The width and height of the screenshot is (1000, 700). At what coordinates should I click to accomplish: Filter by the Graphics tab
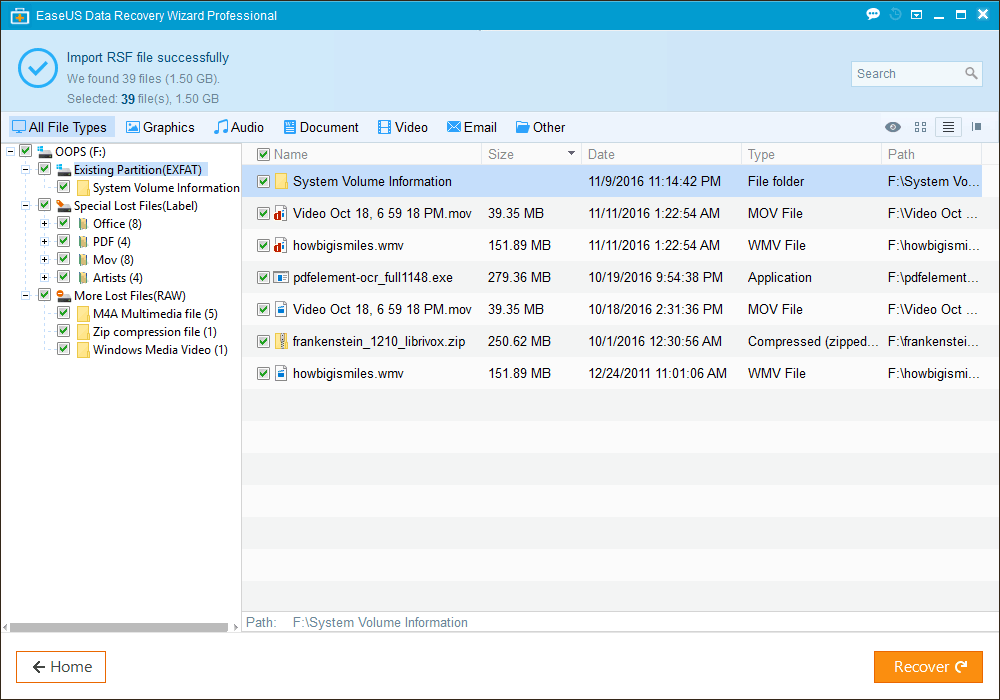[x=160, y=127]
